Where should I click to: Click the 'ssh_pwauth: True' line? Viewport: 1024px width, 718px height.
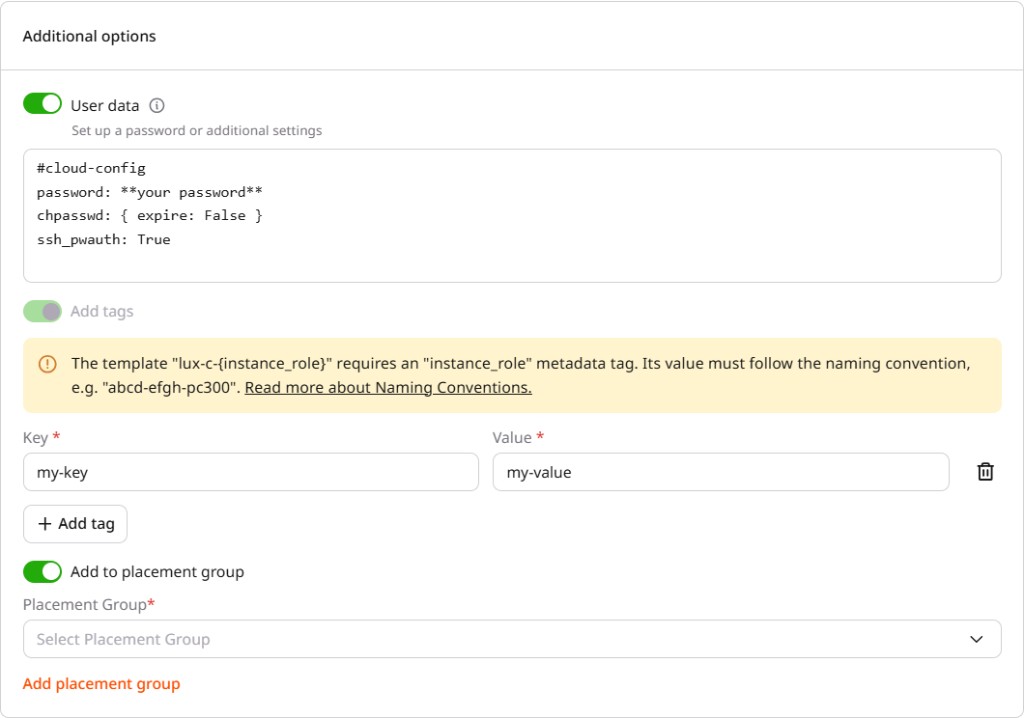[103, 240]
